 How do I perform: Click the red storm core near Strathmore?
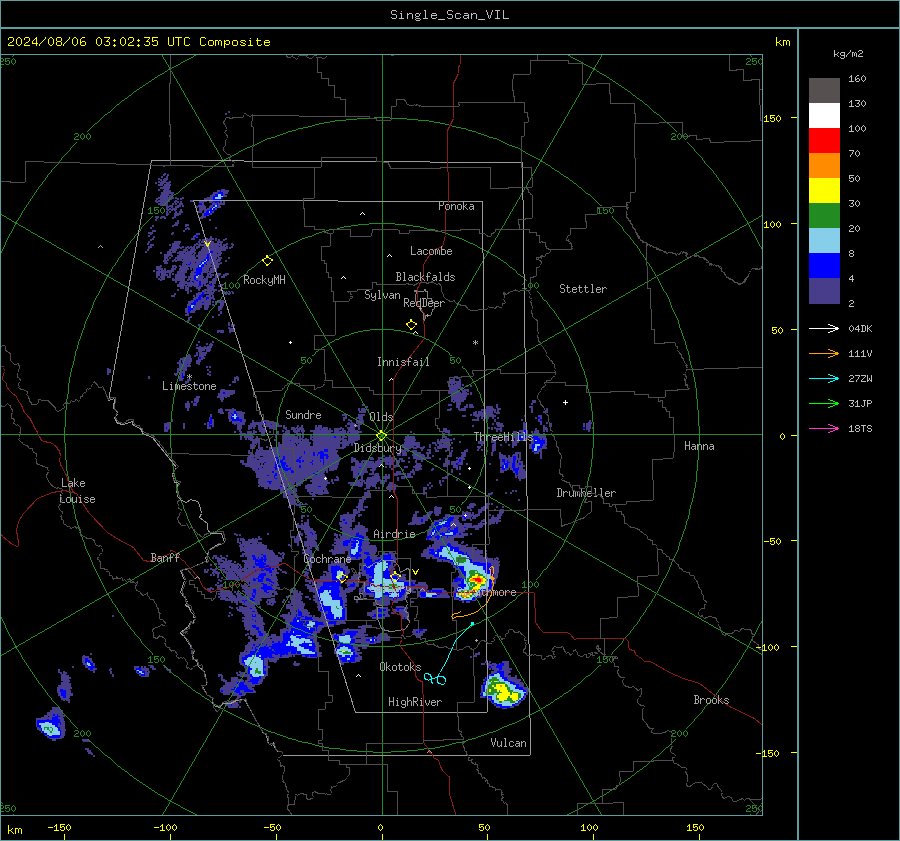pyautogui.click(x=477, y=581)
